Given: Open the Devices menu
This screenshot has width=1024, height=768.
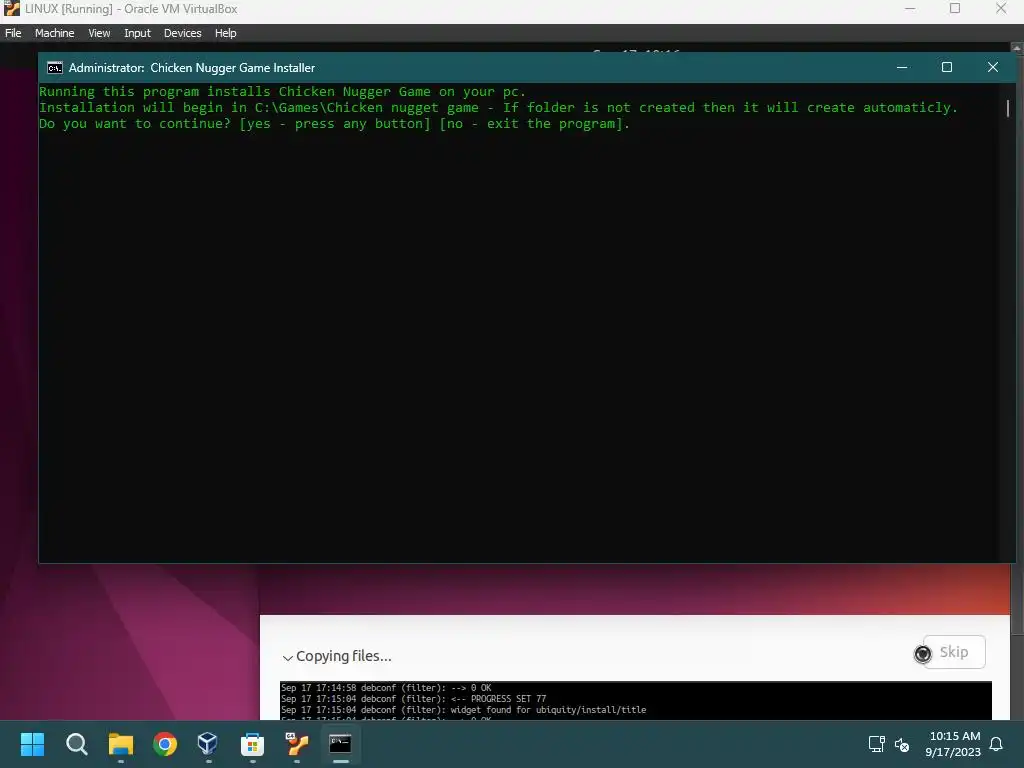Looking at the screenshot, I should (182, 33).
